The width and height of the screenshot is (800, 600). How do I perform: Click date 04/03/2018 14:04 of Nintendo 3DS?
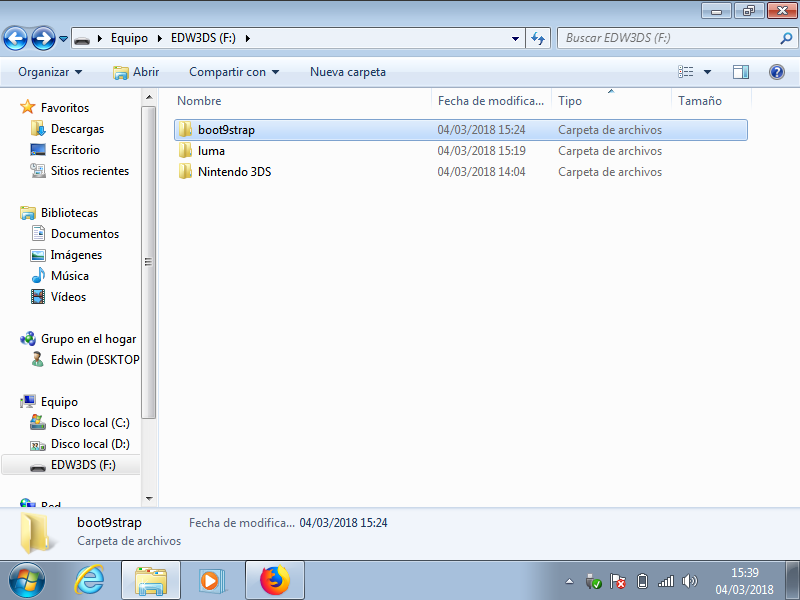(x=481, y=172)
